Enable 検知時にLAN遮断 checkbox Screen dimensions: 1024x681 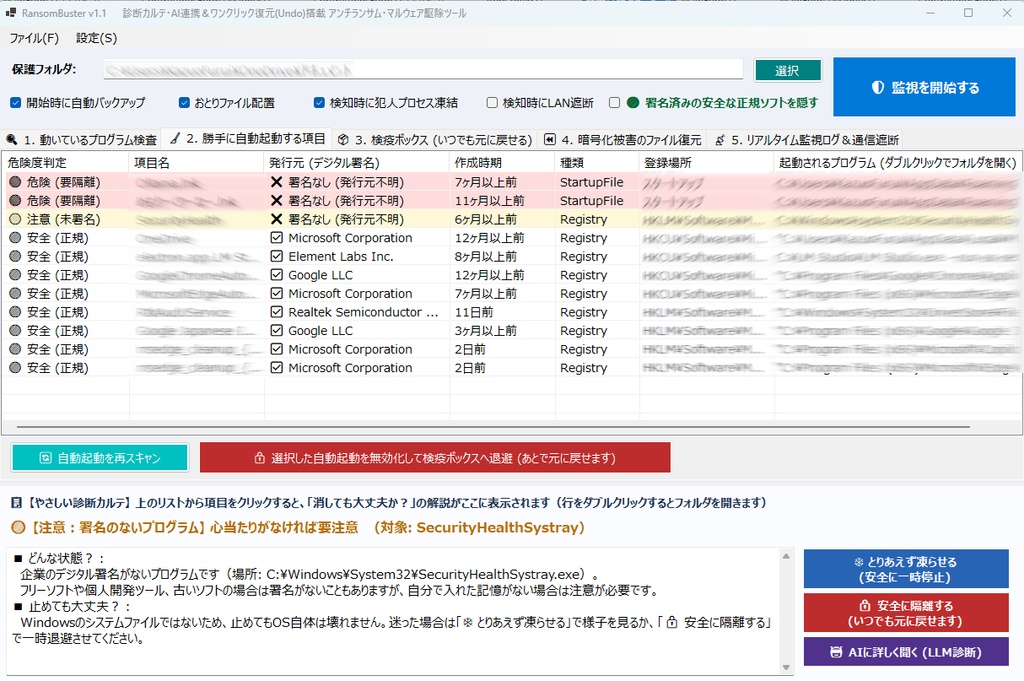[492, 103]
